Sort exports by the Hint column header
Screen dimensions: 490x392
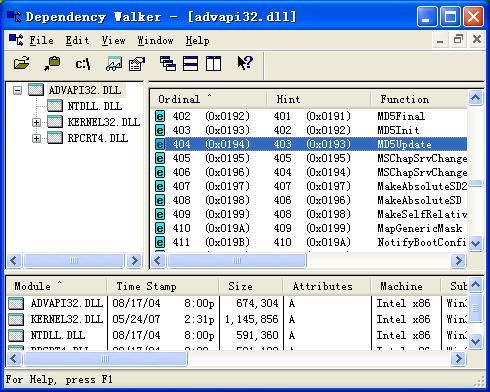coord(319,99)
